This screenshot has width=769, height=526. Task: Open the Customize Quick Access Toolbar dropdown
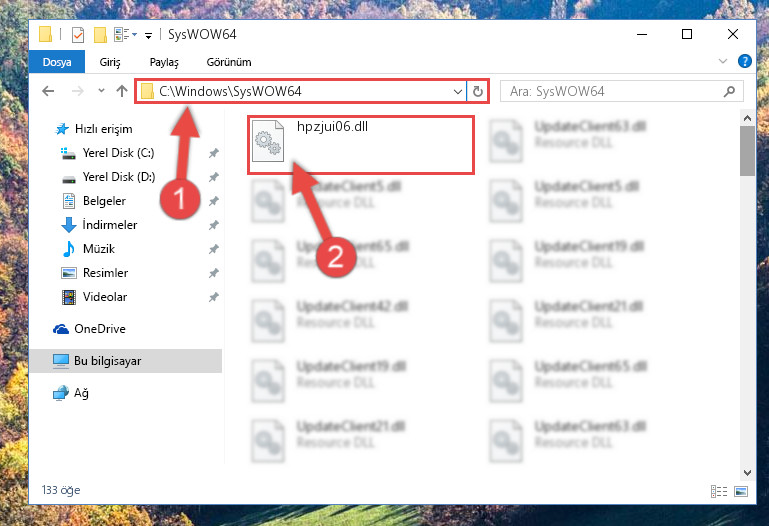coord(148,35)
